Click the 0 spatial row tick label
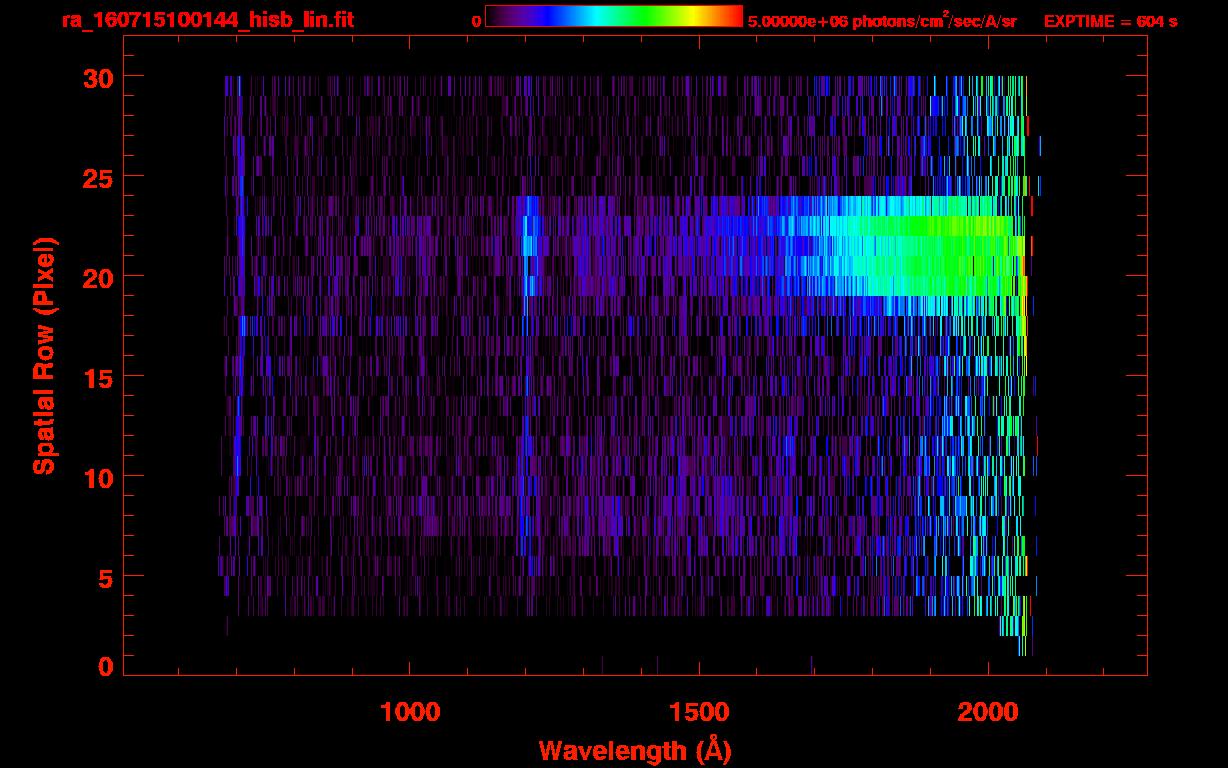 click(104, 667)
